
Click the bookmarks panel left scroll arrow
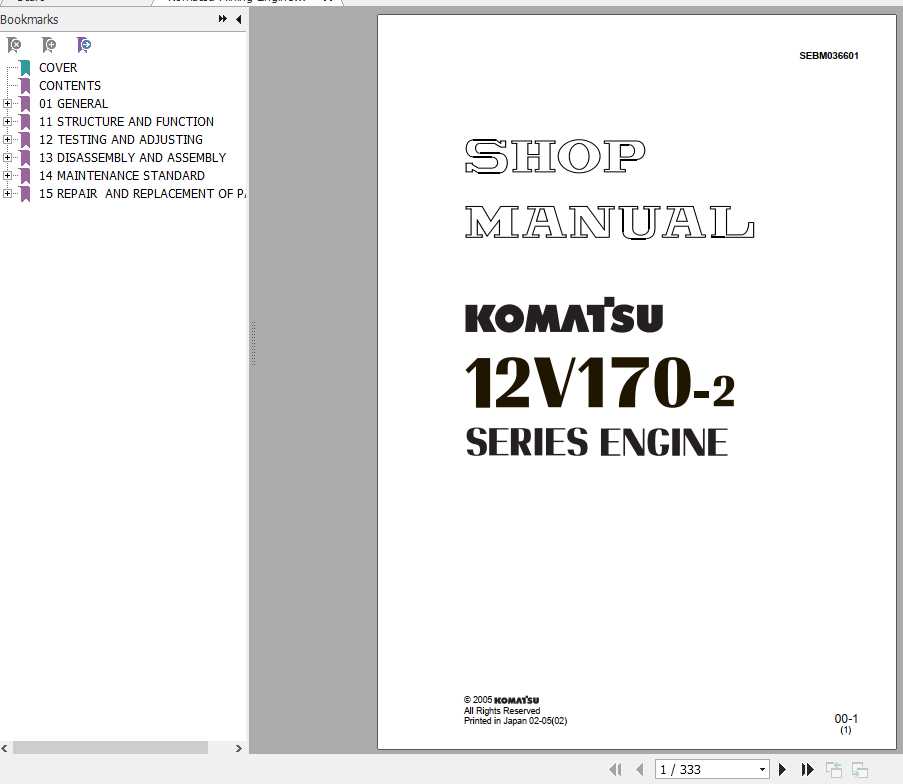(x=5, y=748)
